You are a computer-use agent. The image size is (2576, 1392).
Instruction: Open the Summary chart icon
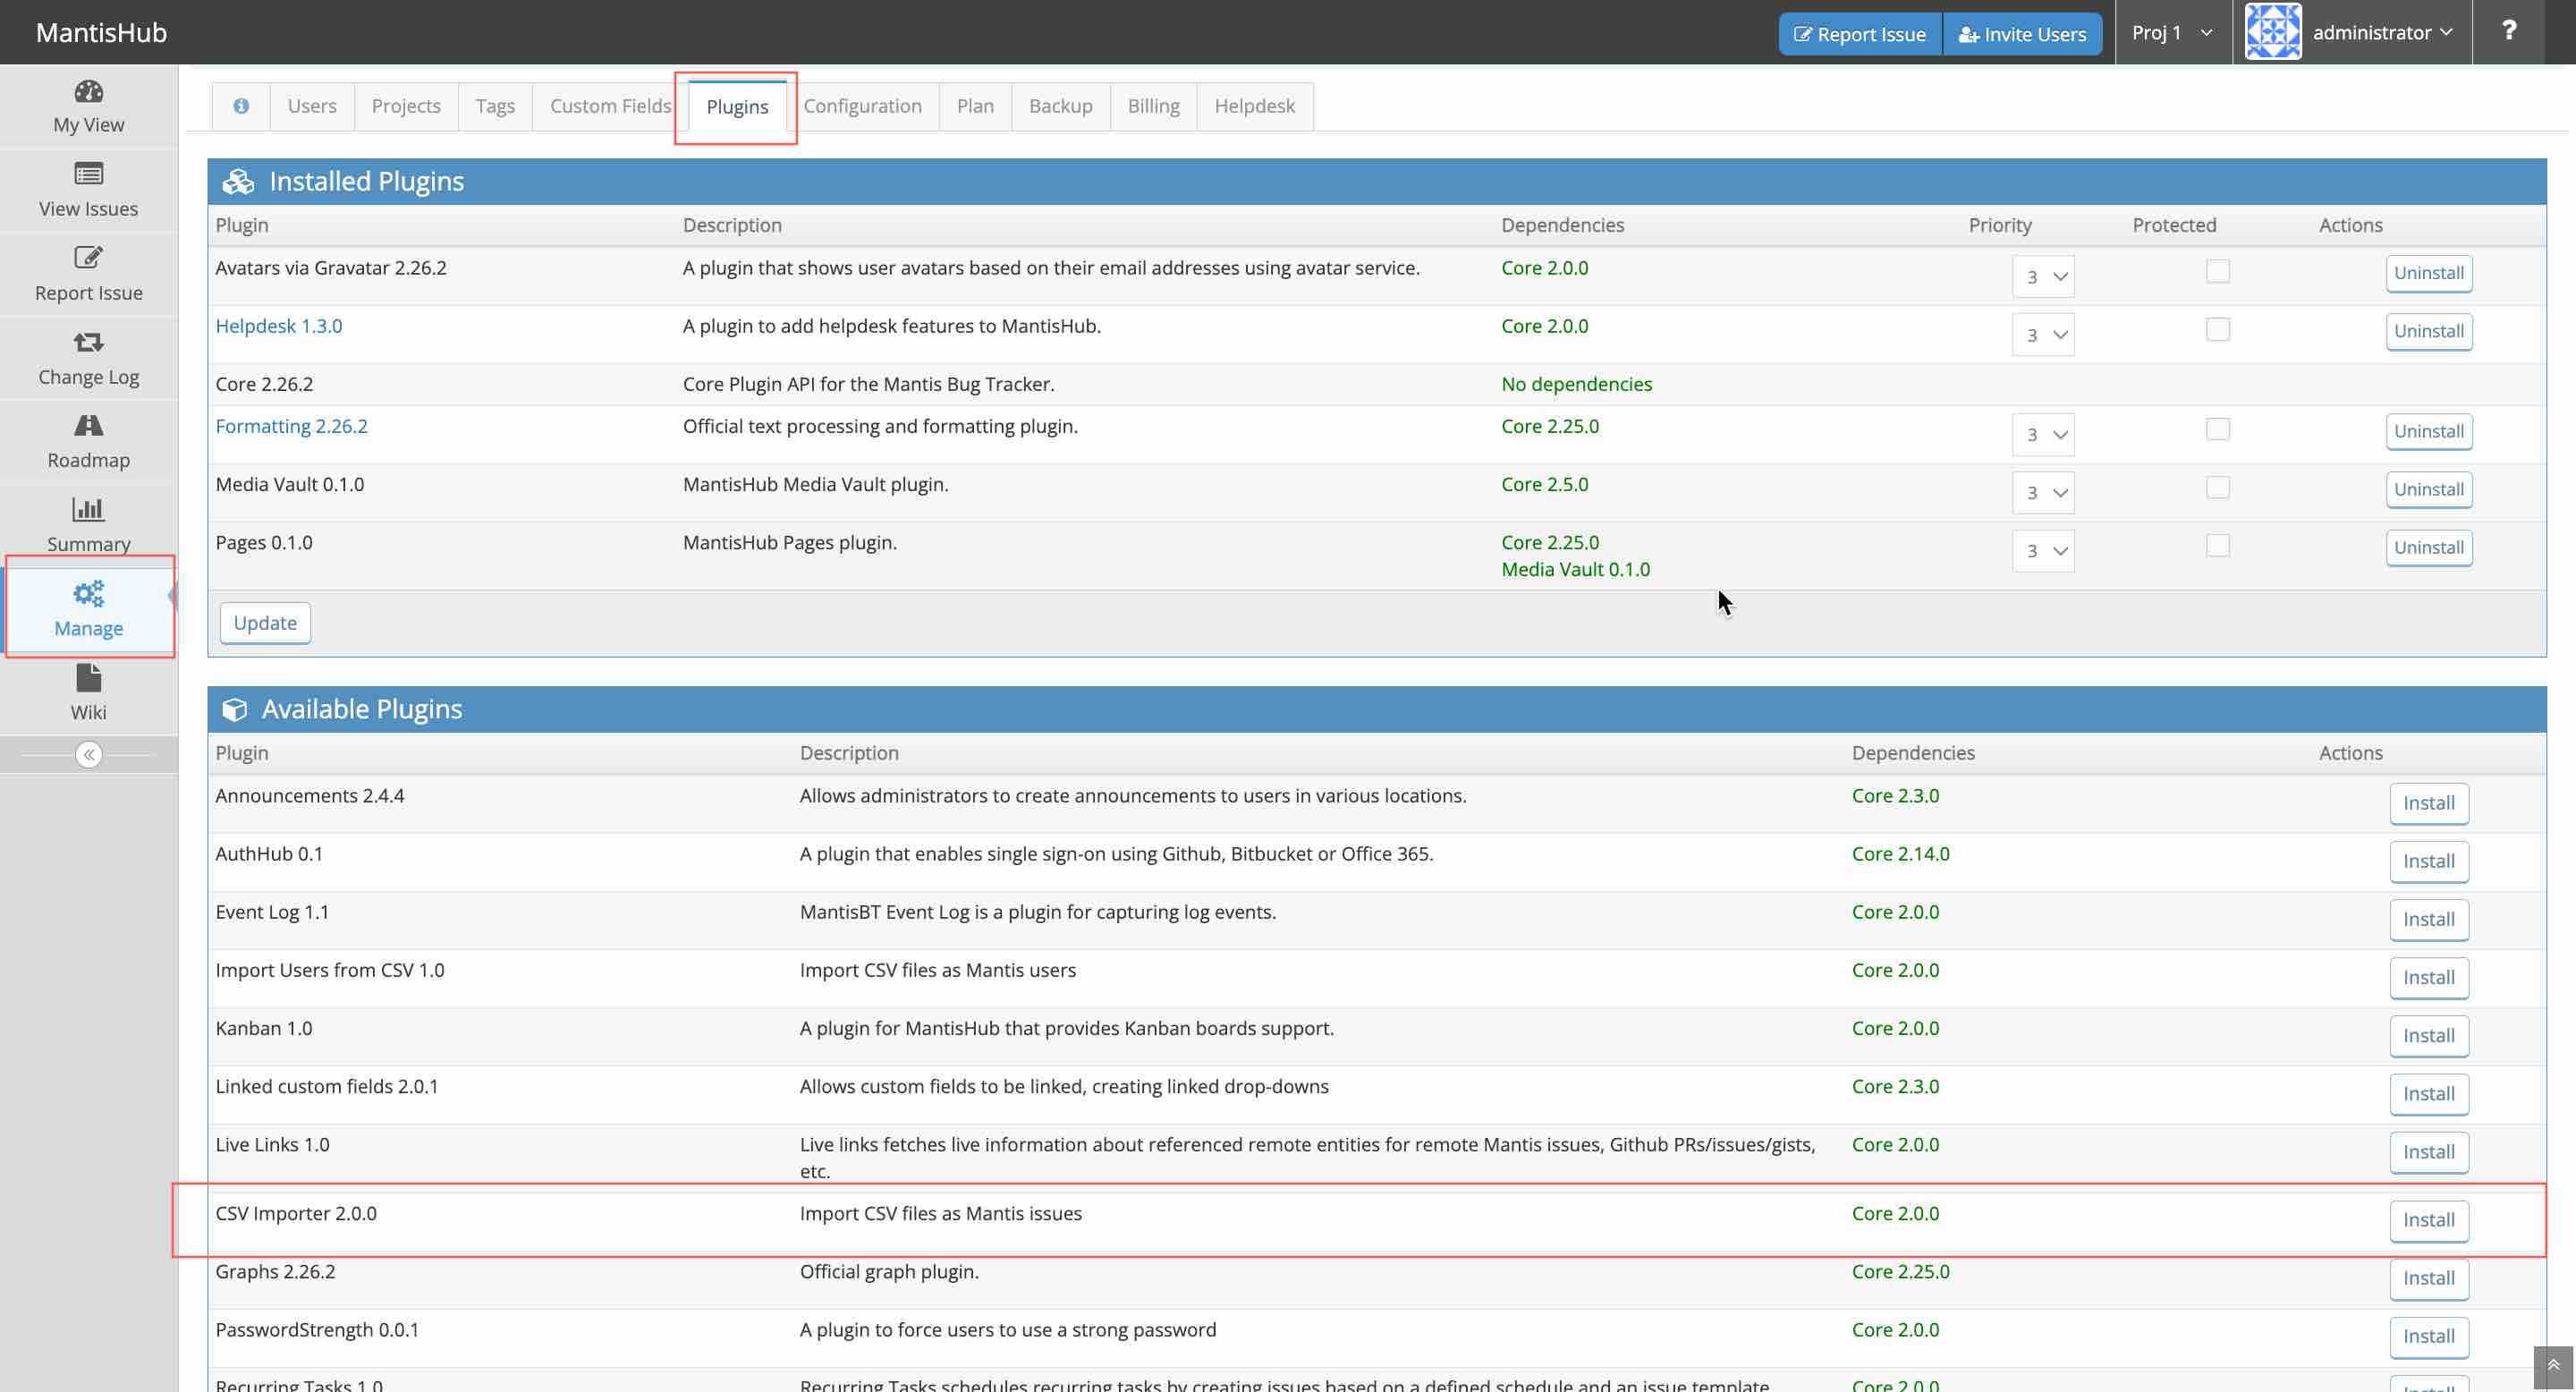88,509
